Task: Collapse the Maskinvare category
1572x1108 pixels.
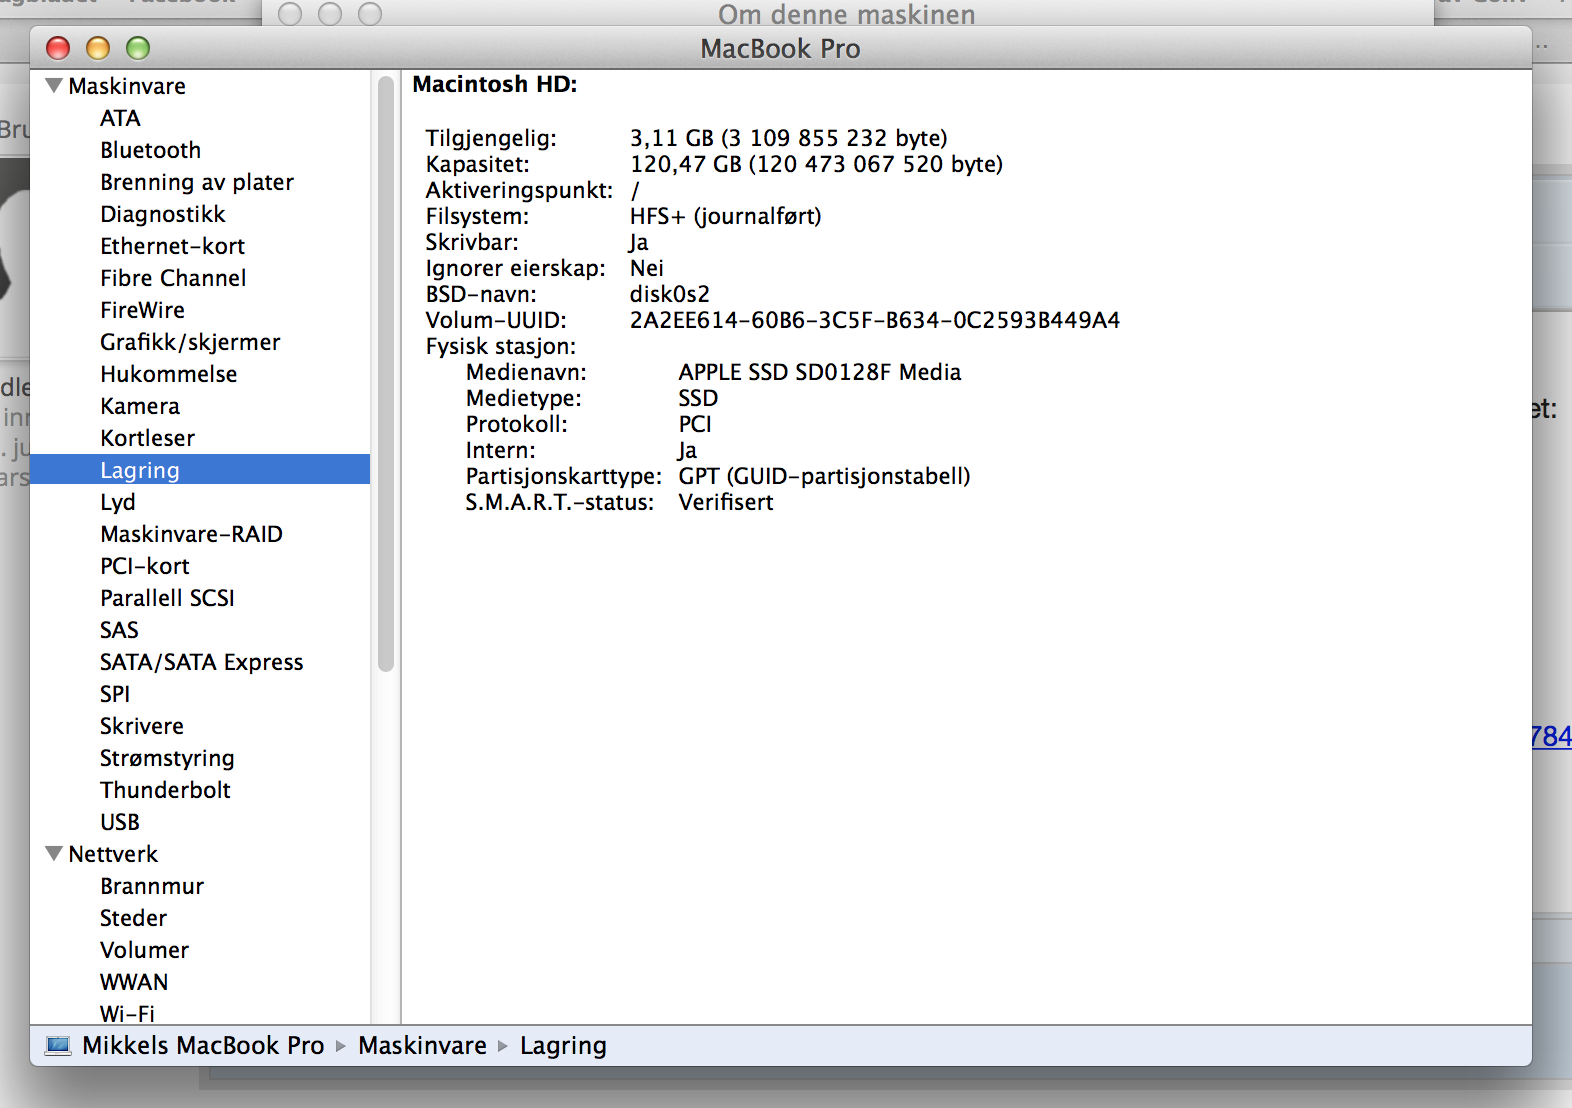Action: point(54,86)
